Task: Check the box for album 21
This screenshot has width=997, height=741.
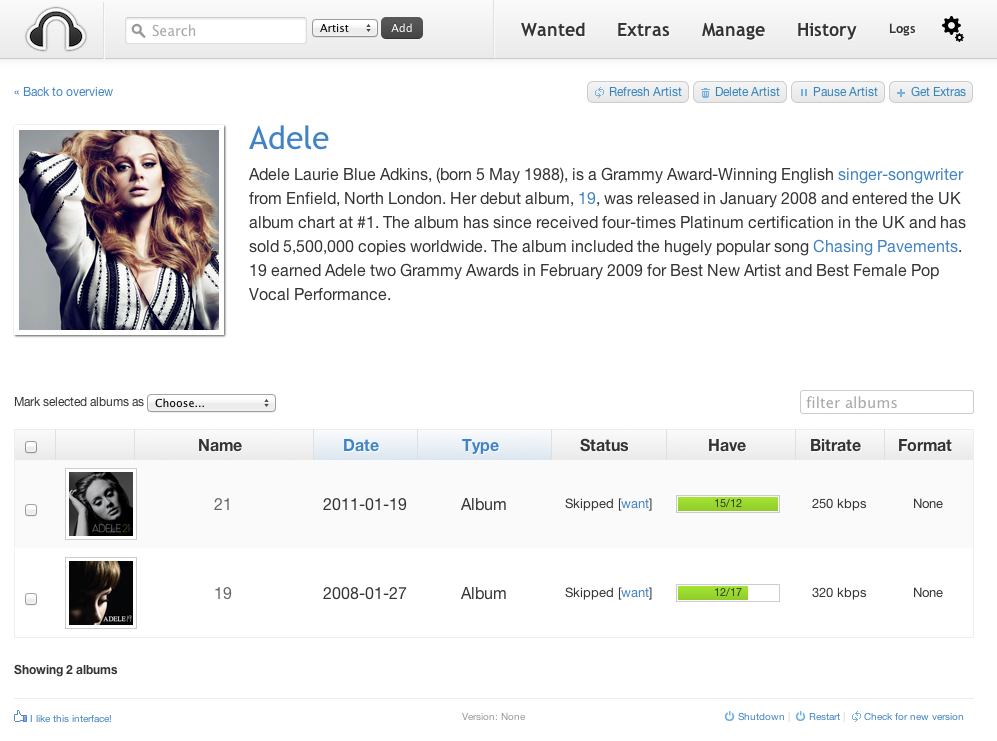Action: (31, 509)
